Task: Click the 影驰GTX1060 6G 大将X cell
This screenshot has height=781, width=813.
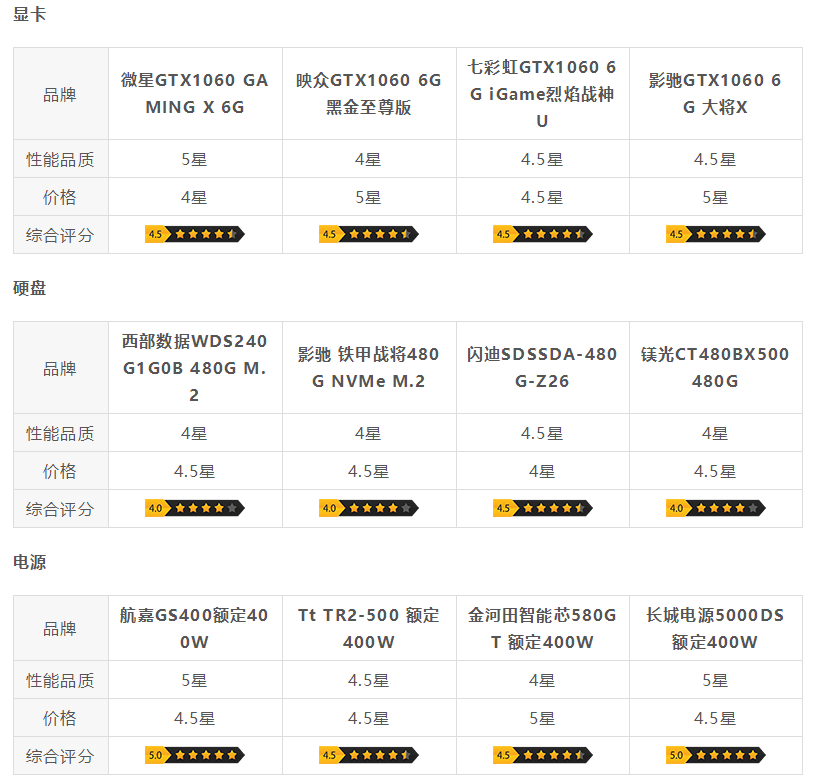Action: [716, 94]
